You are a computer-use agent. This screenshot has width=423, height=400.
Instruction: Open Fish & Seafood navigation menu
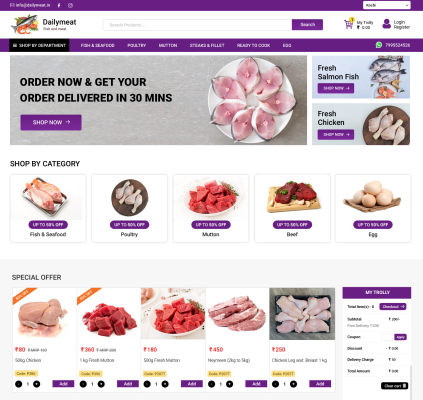(x=97, y=45)
